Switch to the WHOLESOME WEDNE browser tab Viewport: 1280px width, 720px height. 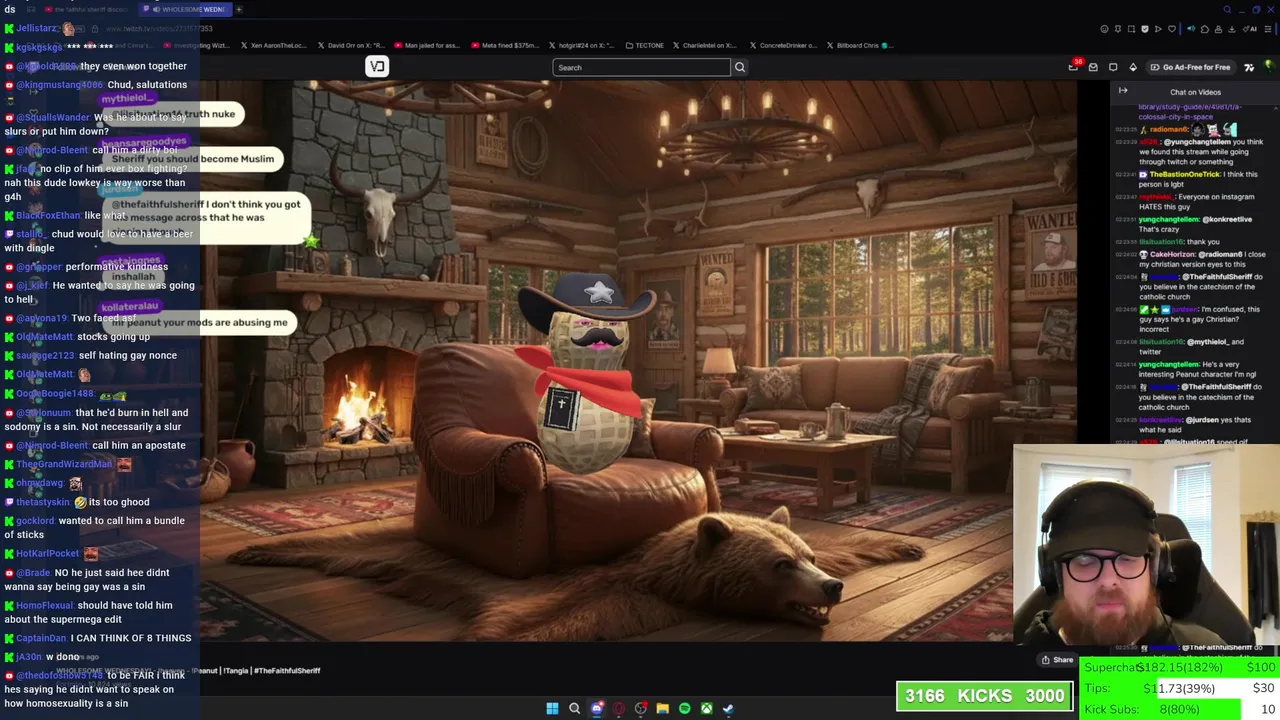[x=184, y=9]
